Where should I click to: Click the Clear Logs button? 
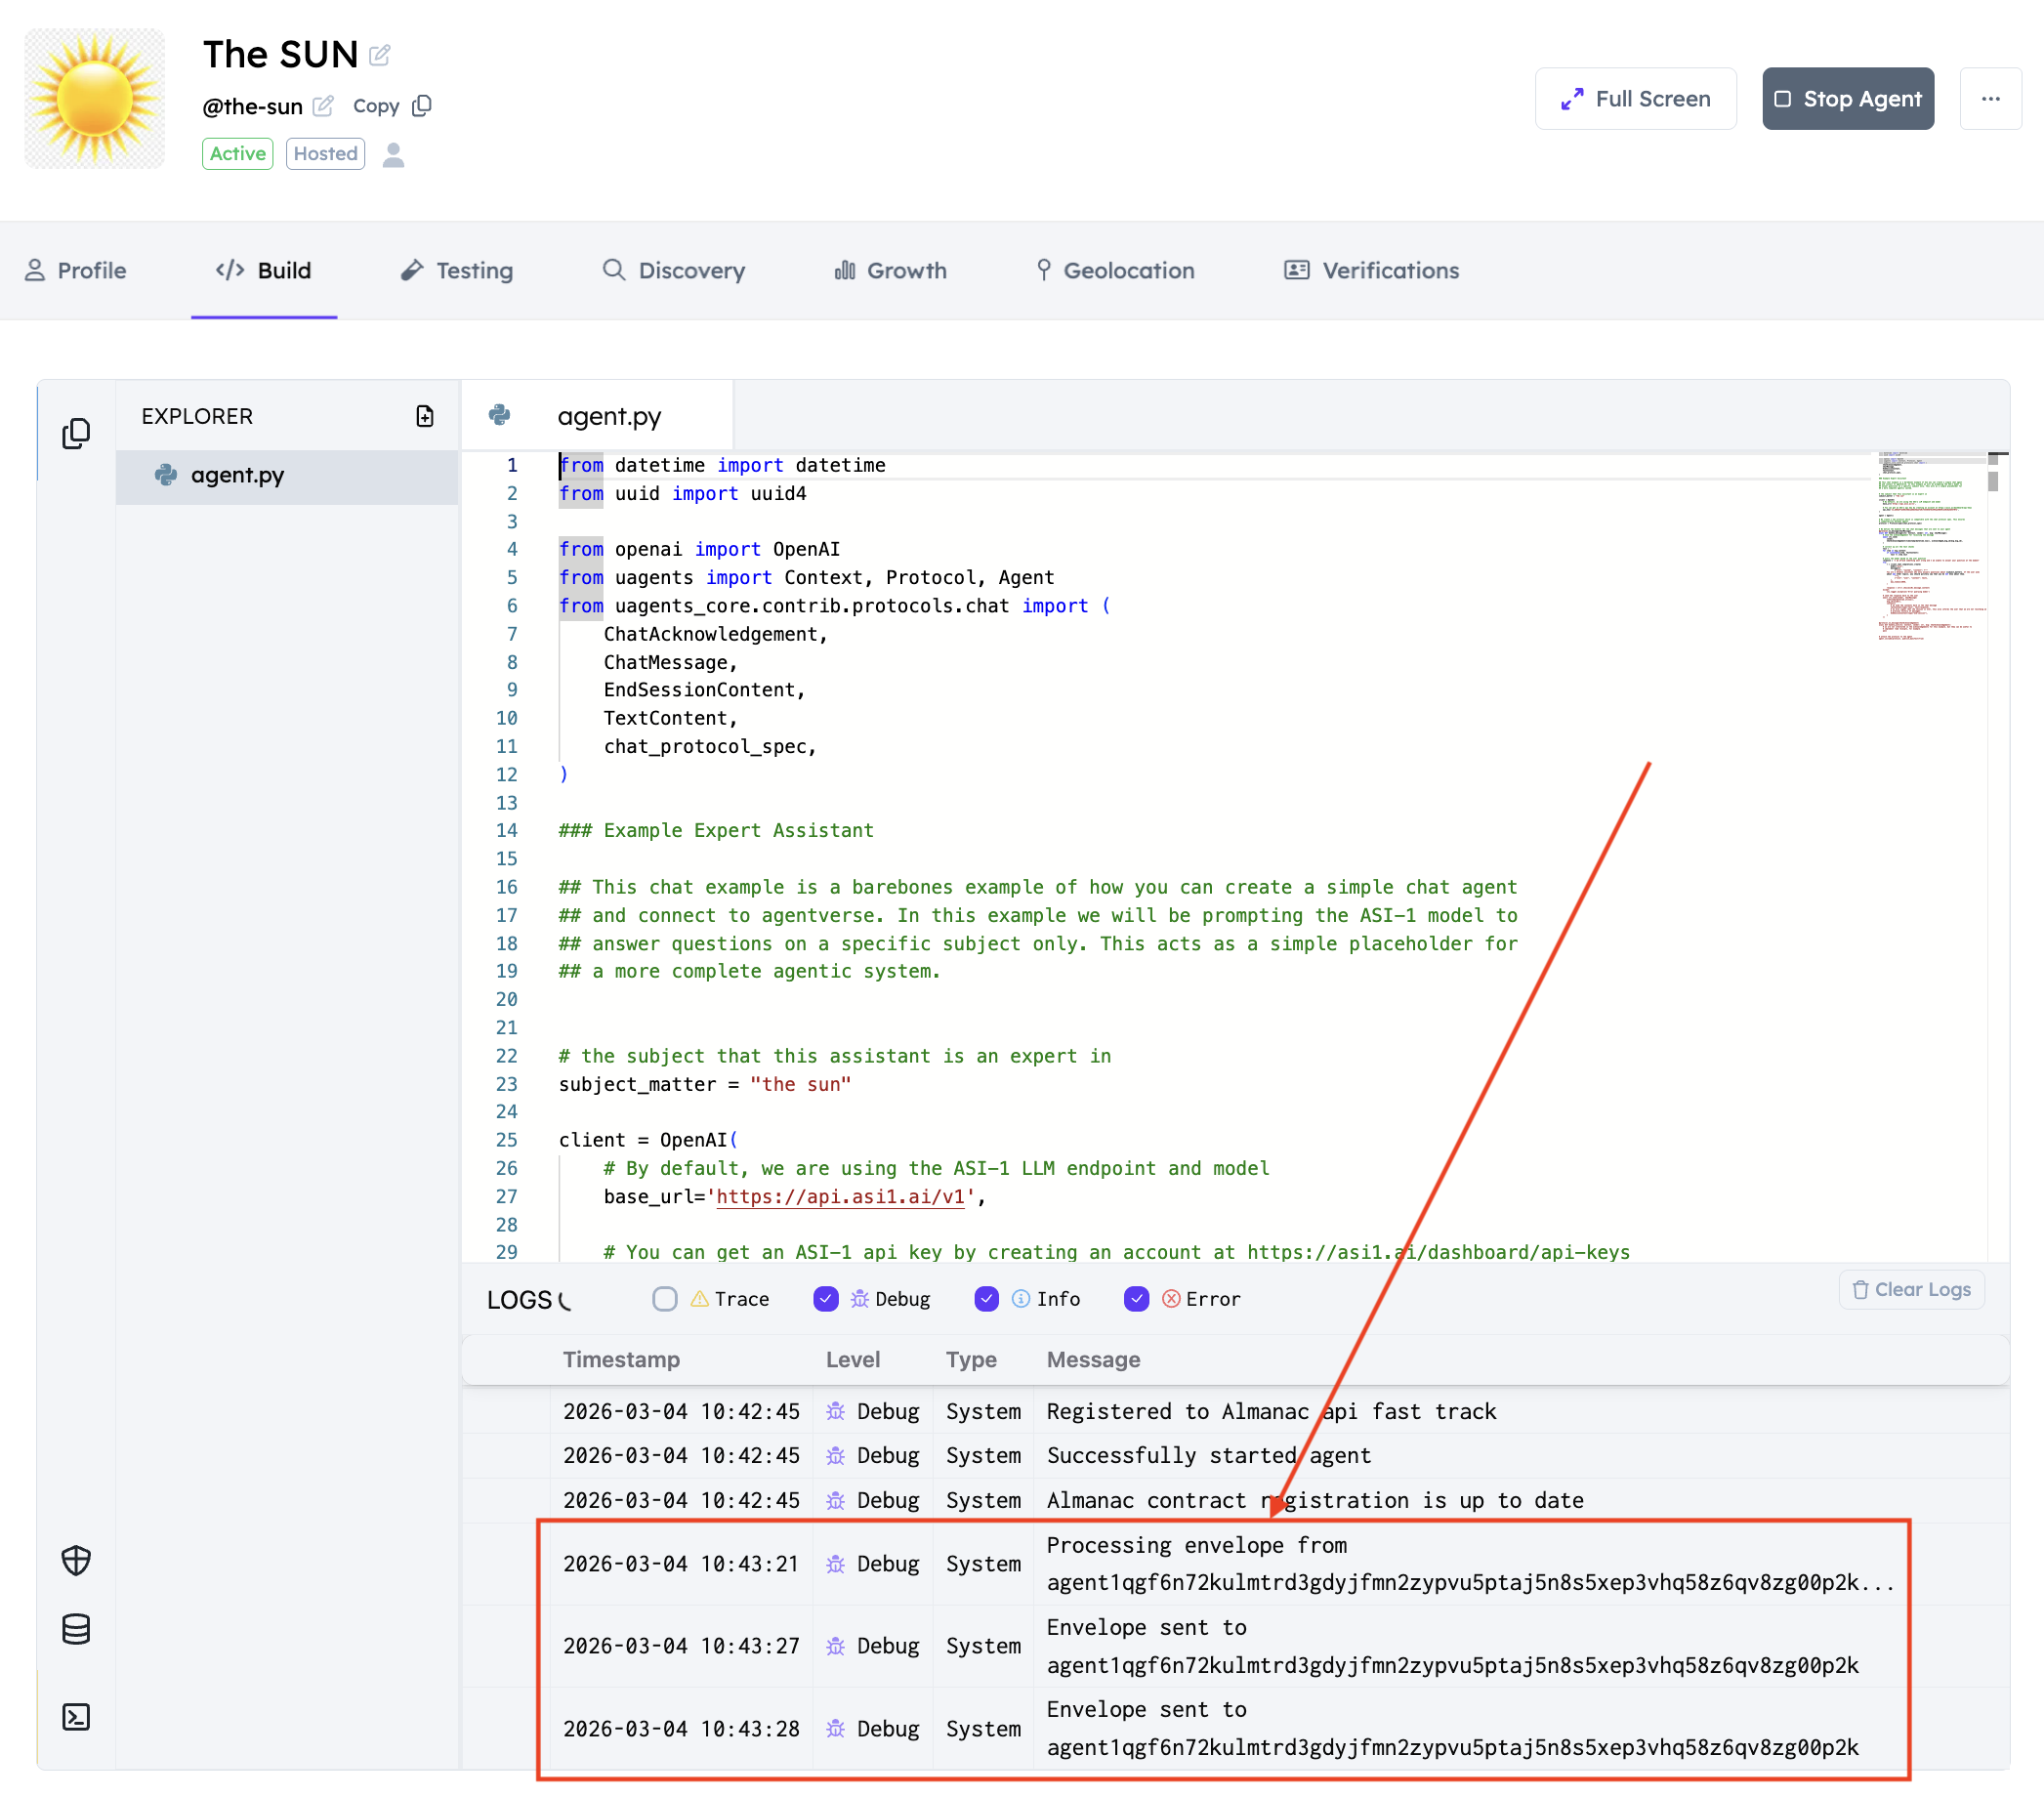[1911, 1290]
